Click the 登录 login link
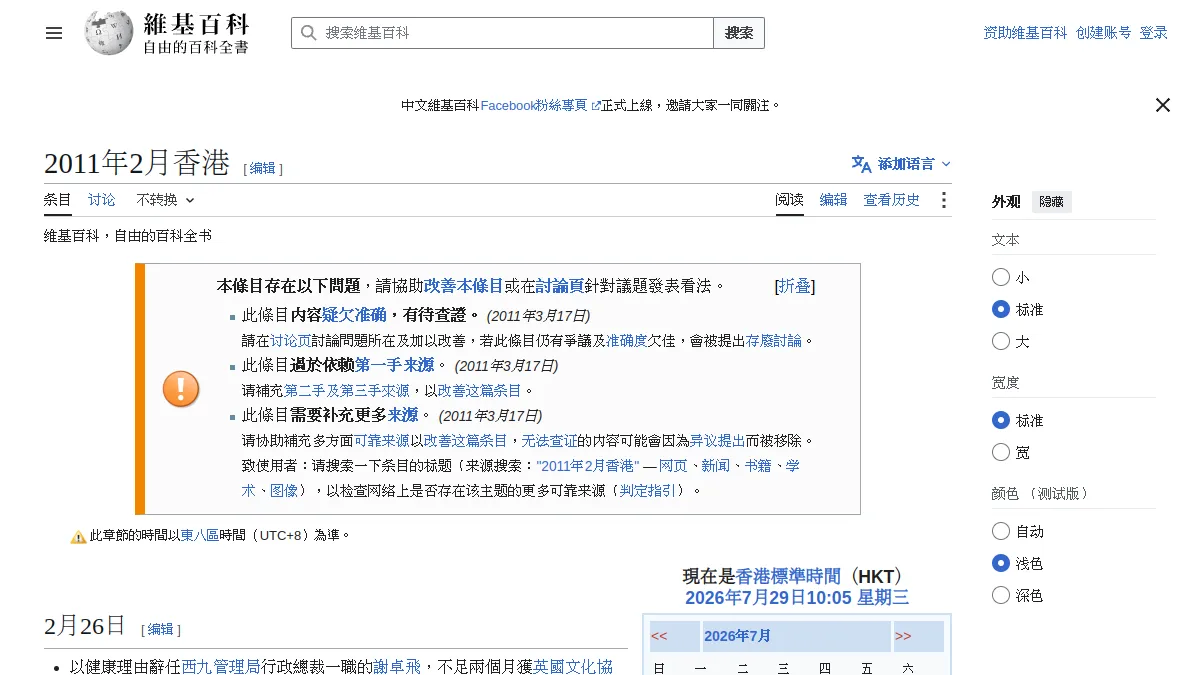1200x675 pixels. [x=1154, y=33]
